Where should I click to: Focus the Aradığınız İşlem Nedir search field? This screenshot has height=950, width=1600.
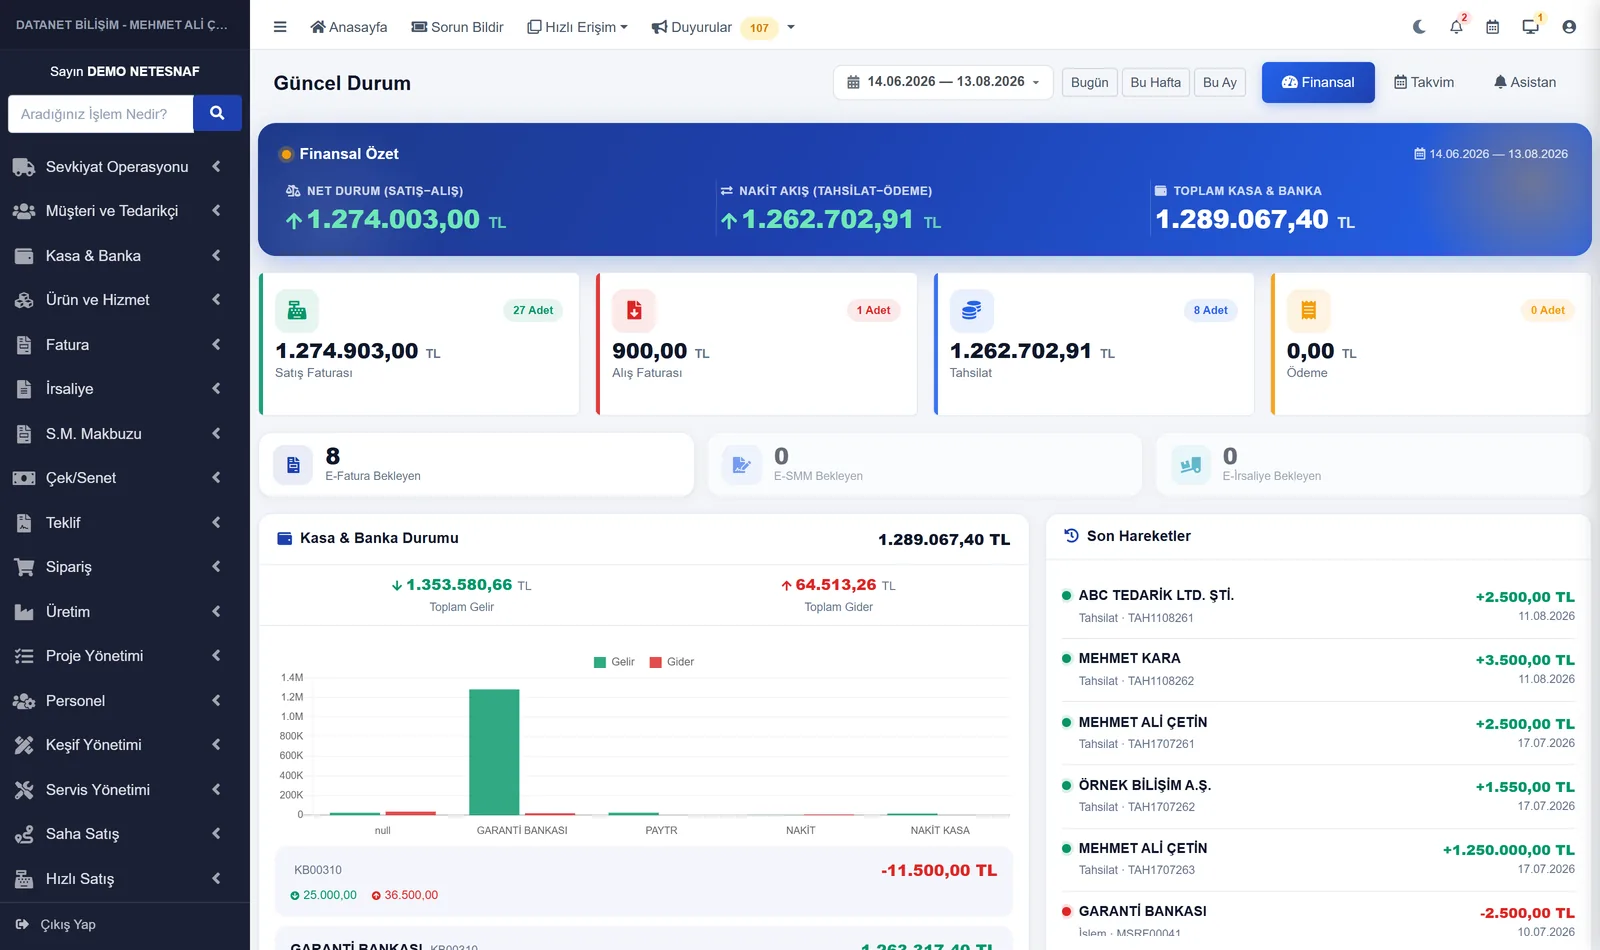tap(101, 113)
